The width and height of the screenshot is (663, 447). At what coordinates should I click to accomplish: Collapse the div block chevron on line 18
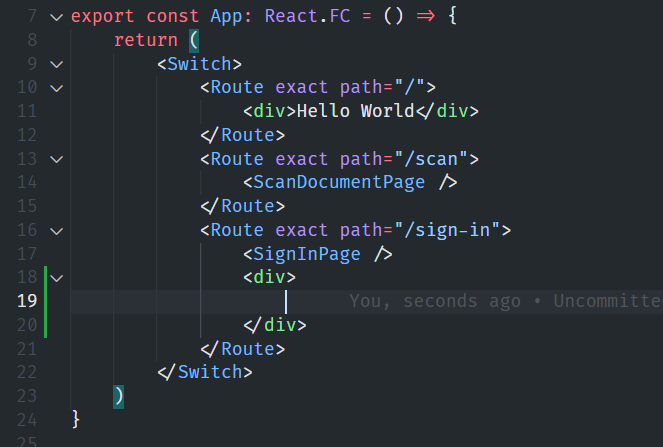pyautogui.click(x=56, y=278)
